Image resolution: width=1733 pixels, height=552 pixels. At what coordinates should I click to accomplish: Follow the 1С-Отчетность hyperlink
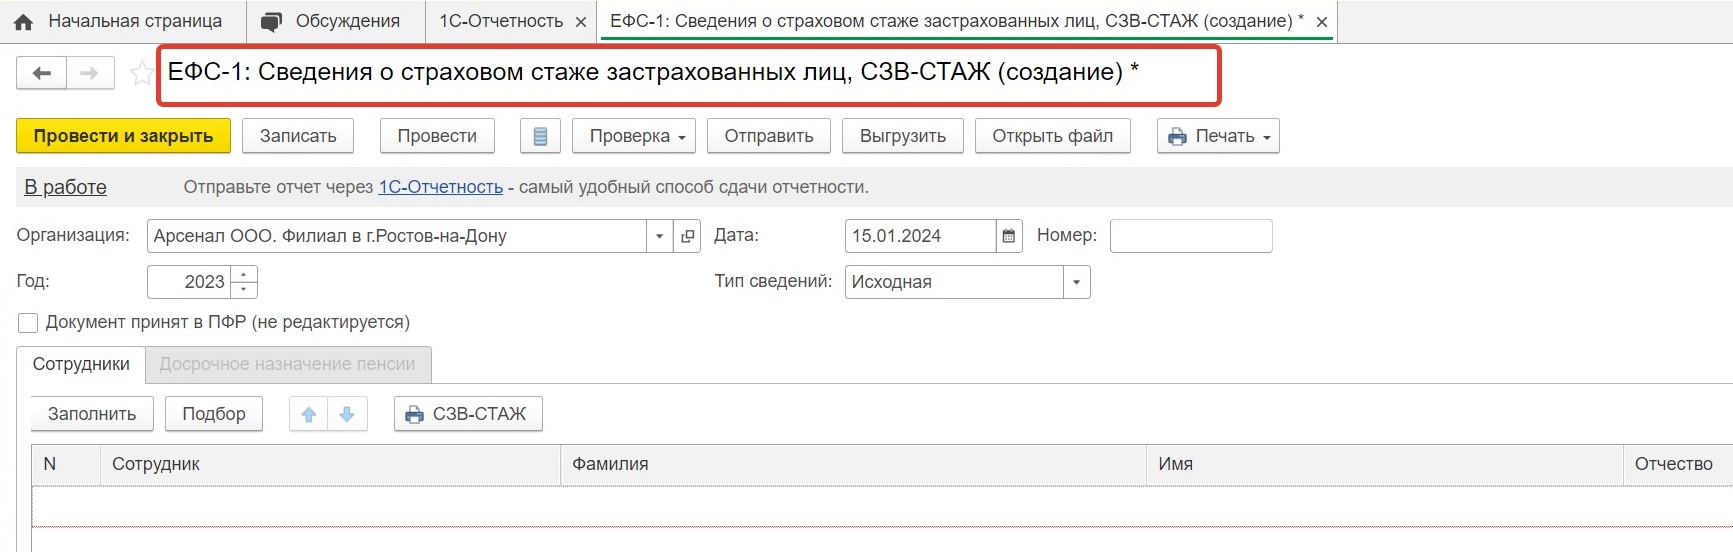pyautogui.click(x=440, y=187)
